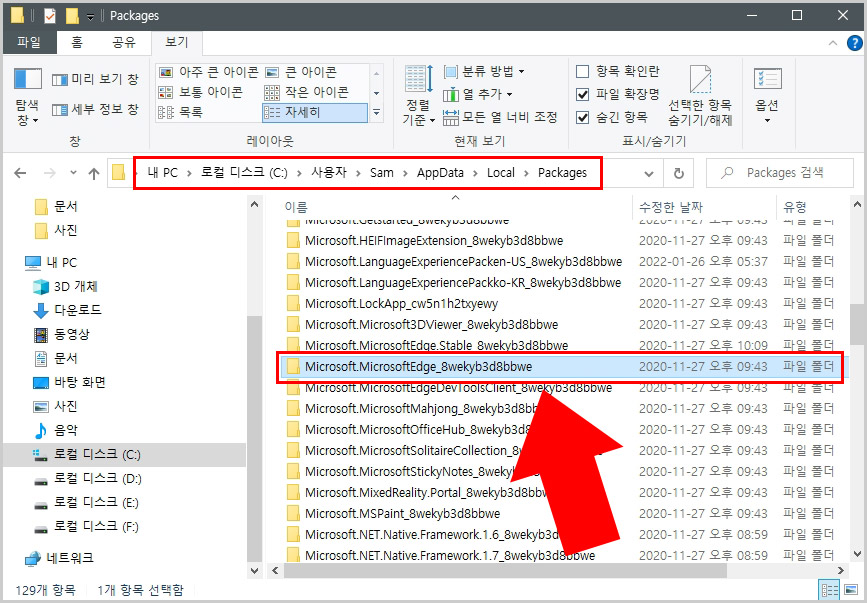Sort by date modified (수정한 날짜) header
The image size is (867, 603).
703,207
